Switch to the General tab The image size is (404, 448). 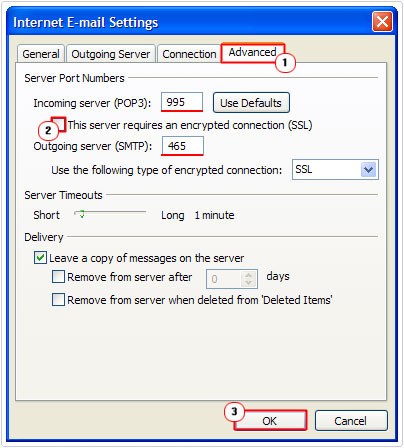[x=41, y=54]
